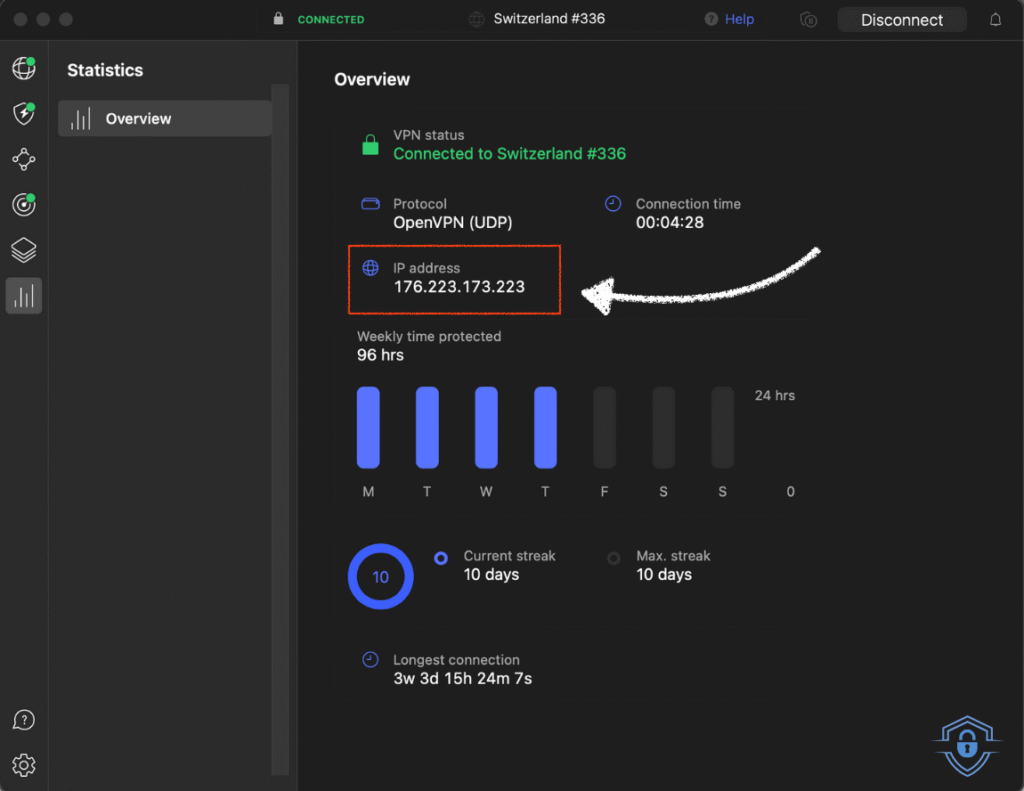Click the notification bell icon

995,20
